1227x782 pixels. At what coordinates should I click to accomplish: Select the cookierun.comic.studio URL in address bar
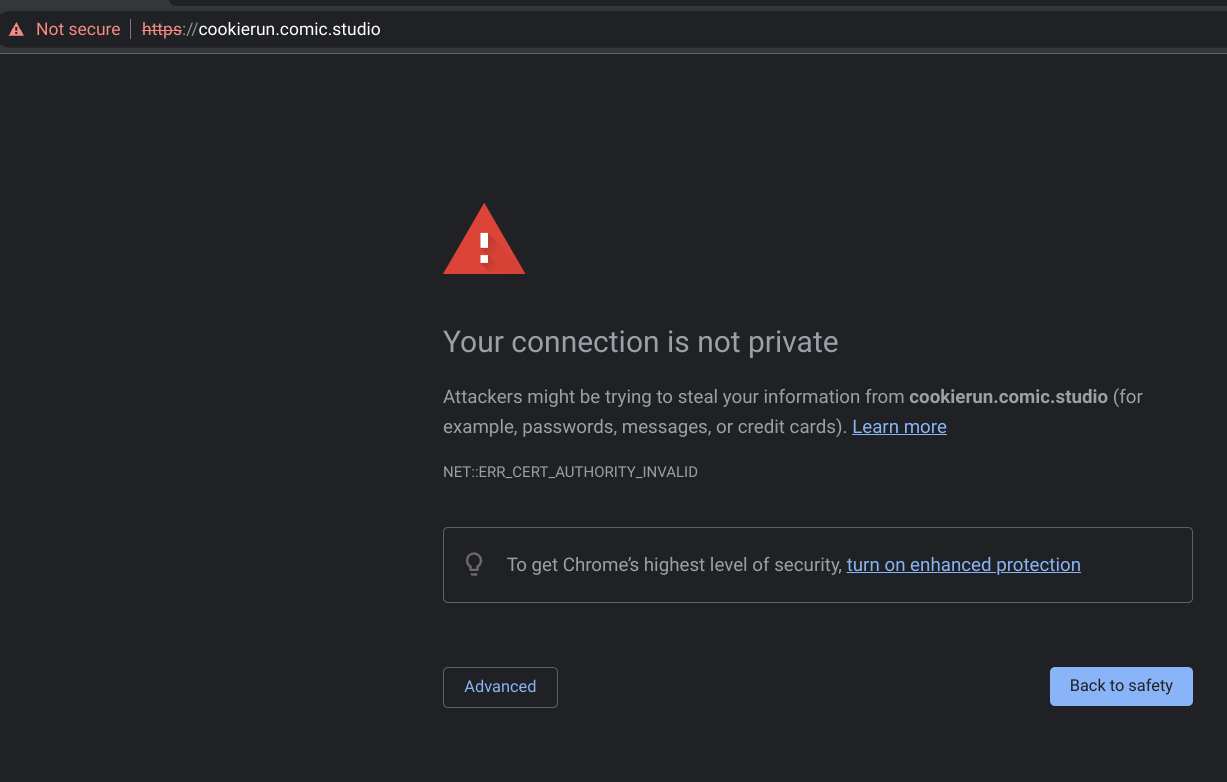point(288,29)
